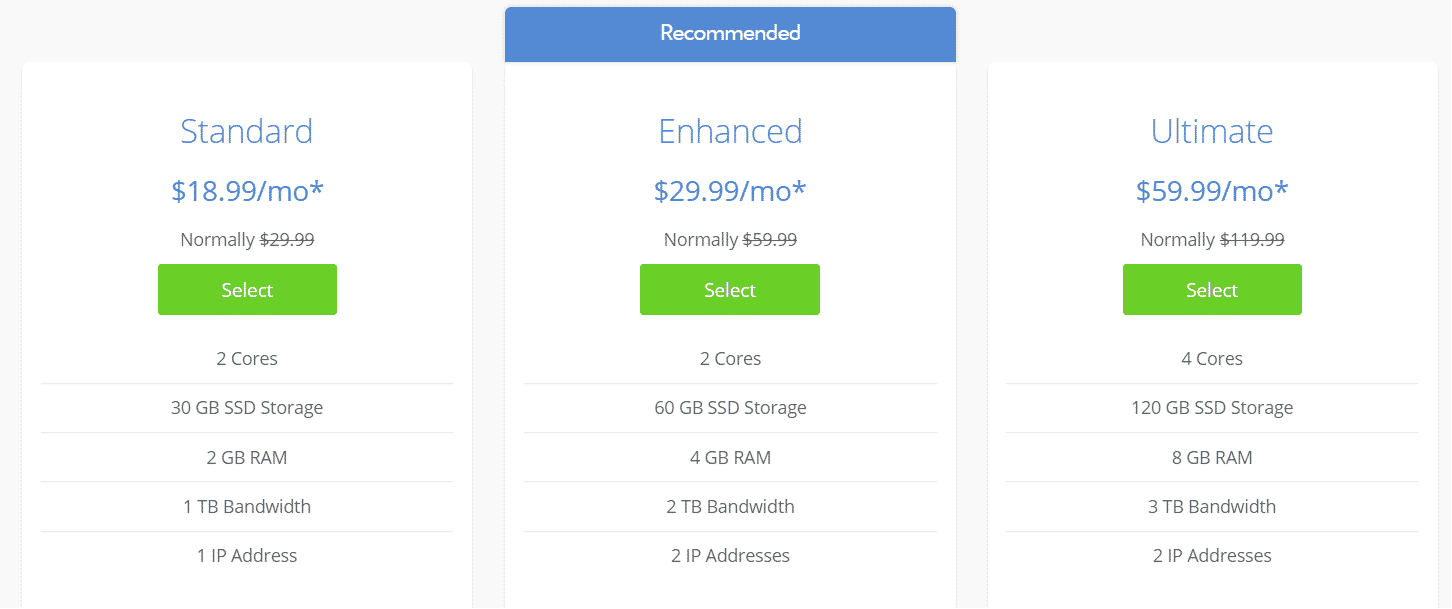The height and width of the screenshot is (609, 1452).
Task: Select the Enhanced plan button
Action: [x=730, y=290]
